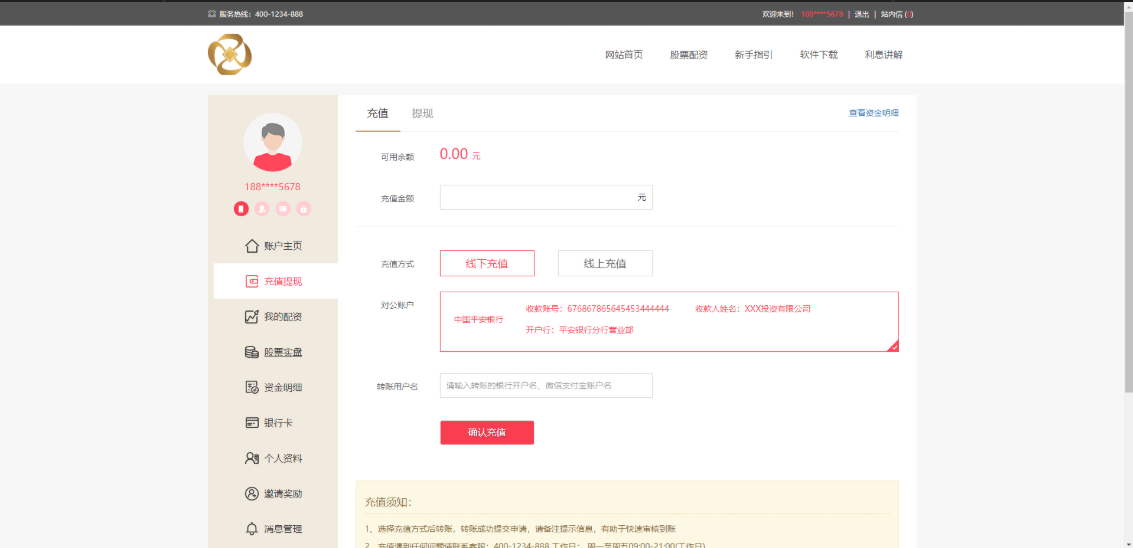Click the real-name verification badge icon
This screenshot has width=1133, height=548.
coord(262,209)
